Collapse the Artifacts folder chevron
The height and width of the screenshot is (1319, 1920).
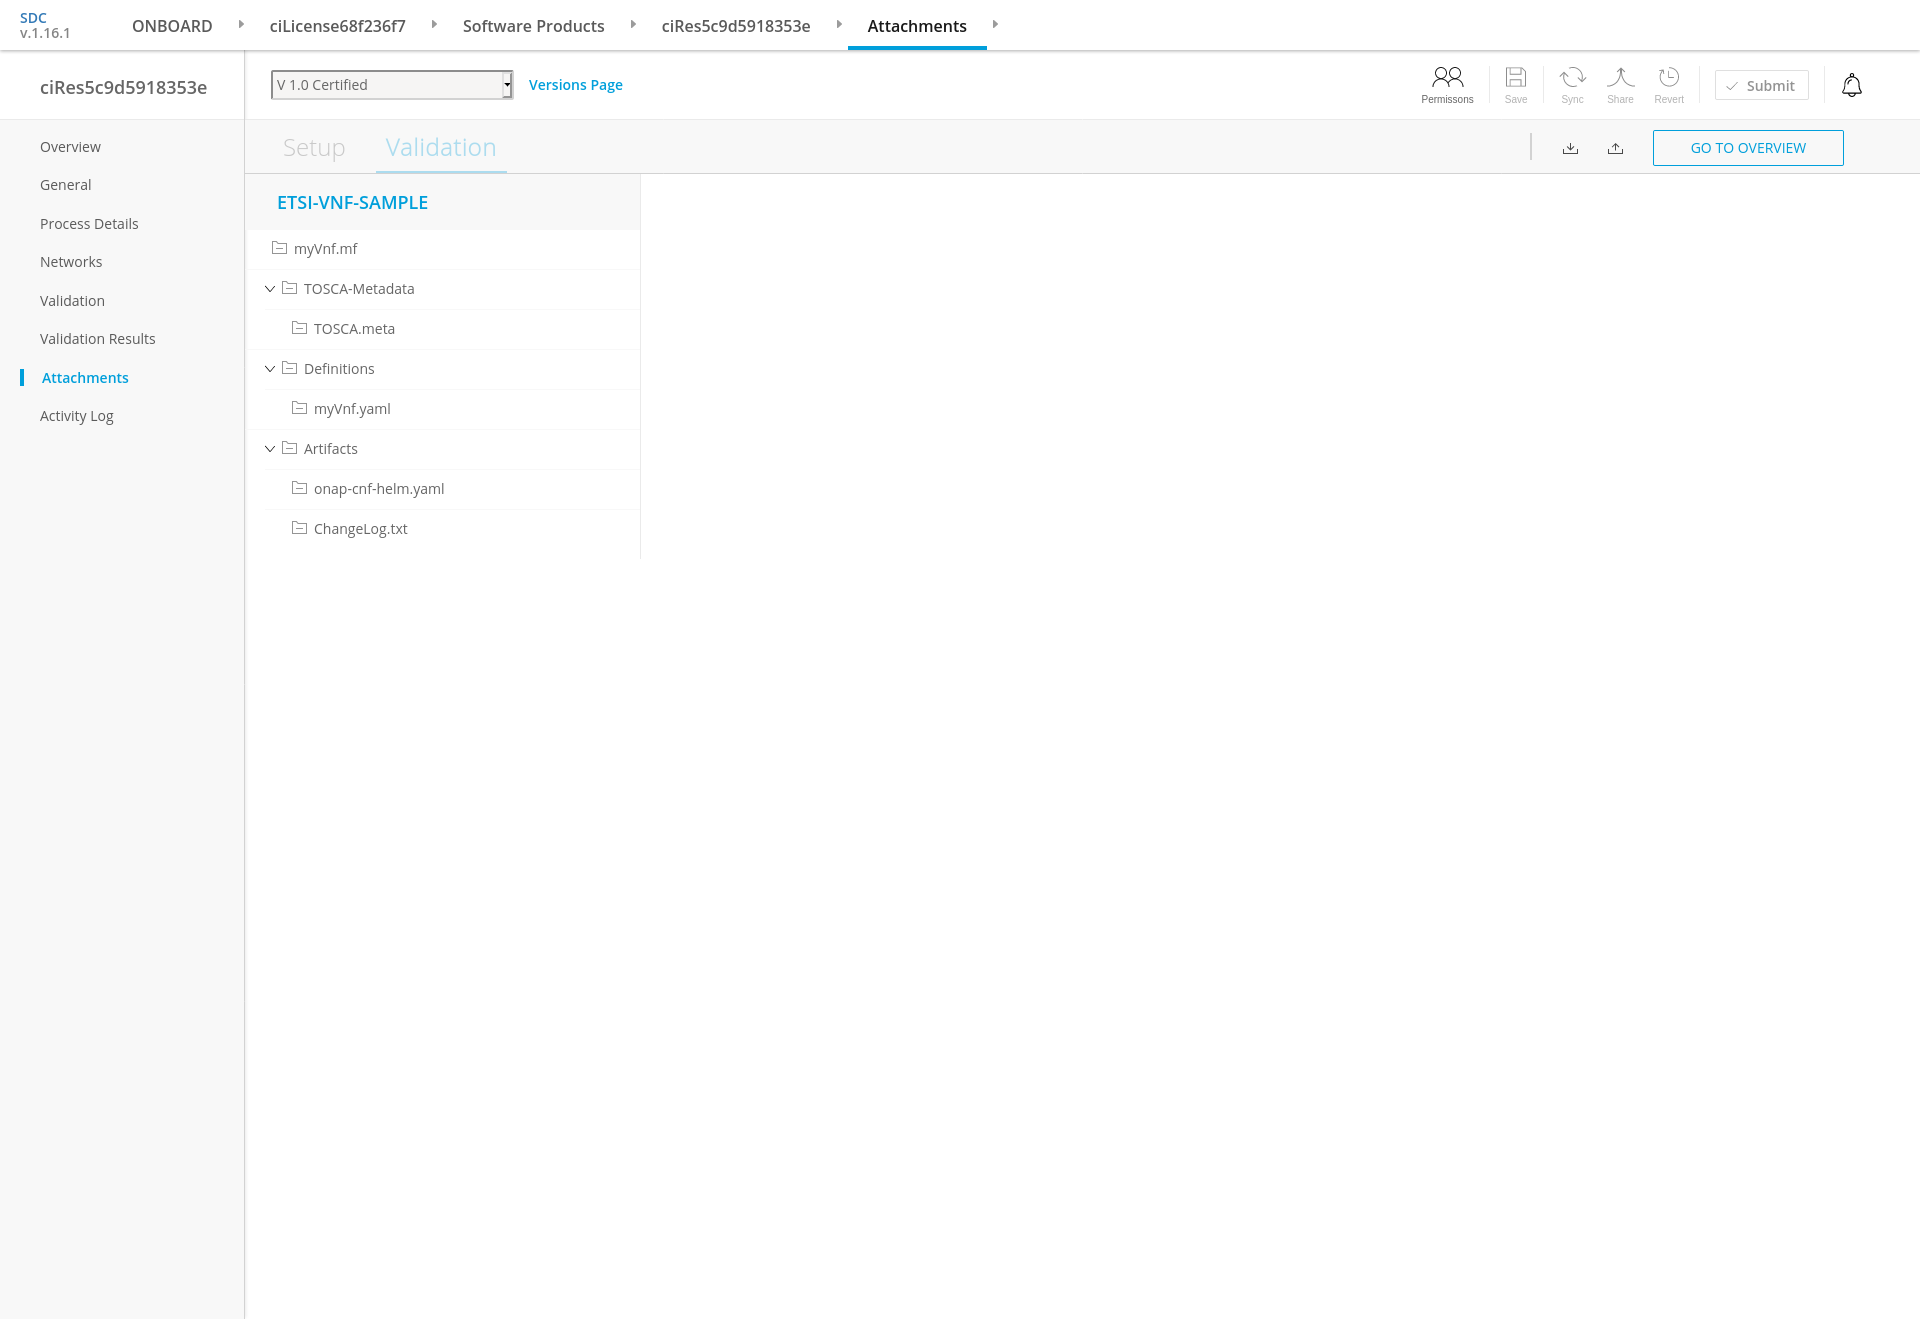click(x=270, y=449)
